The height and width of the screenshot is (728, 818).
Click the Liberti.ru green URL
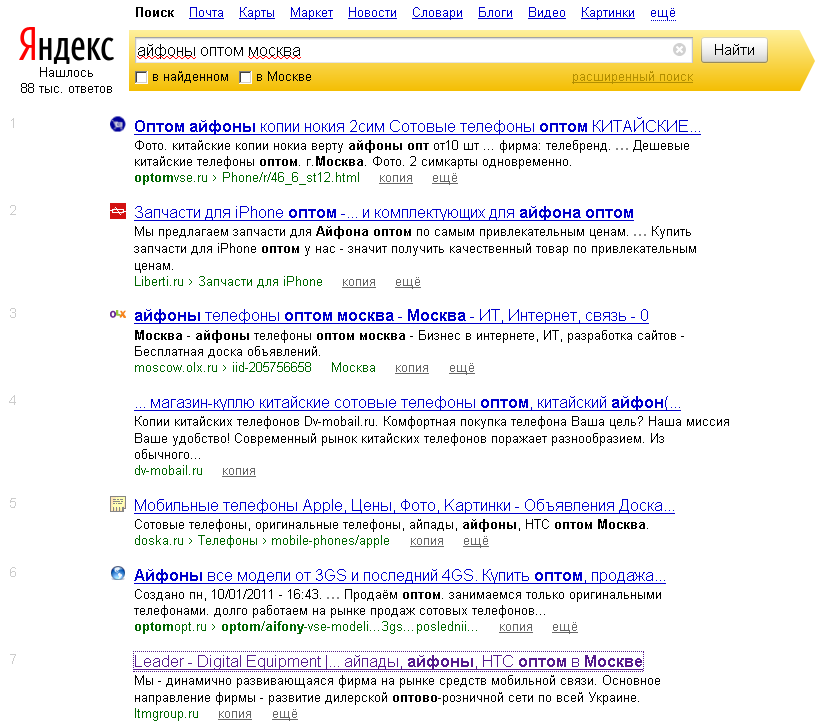pos(159,282)
